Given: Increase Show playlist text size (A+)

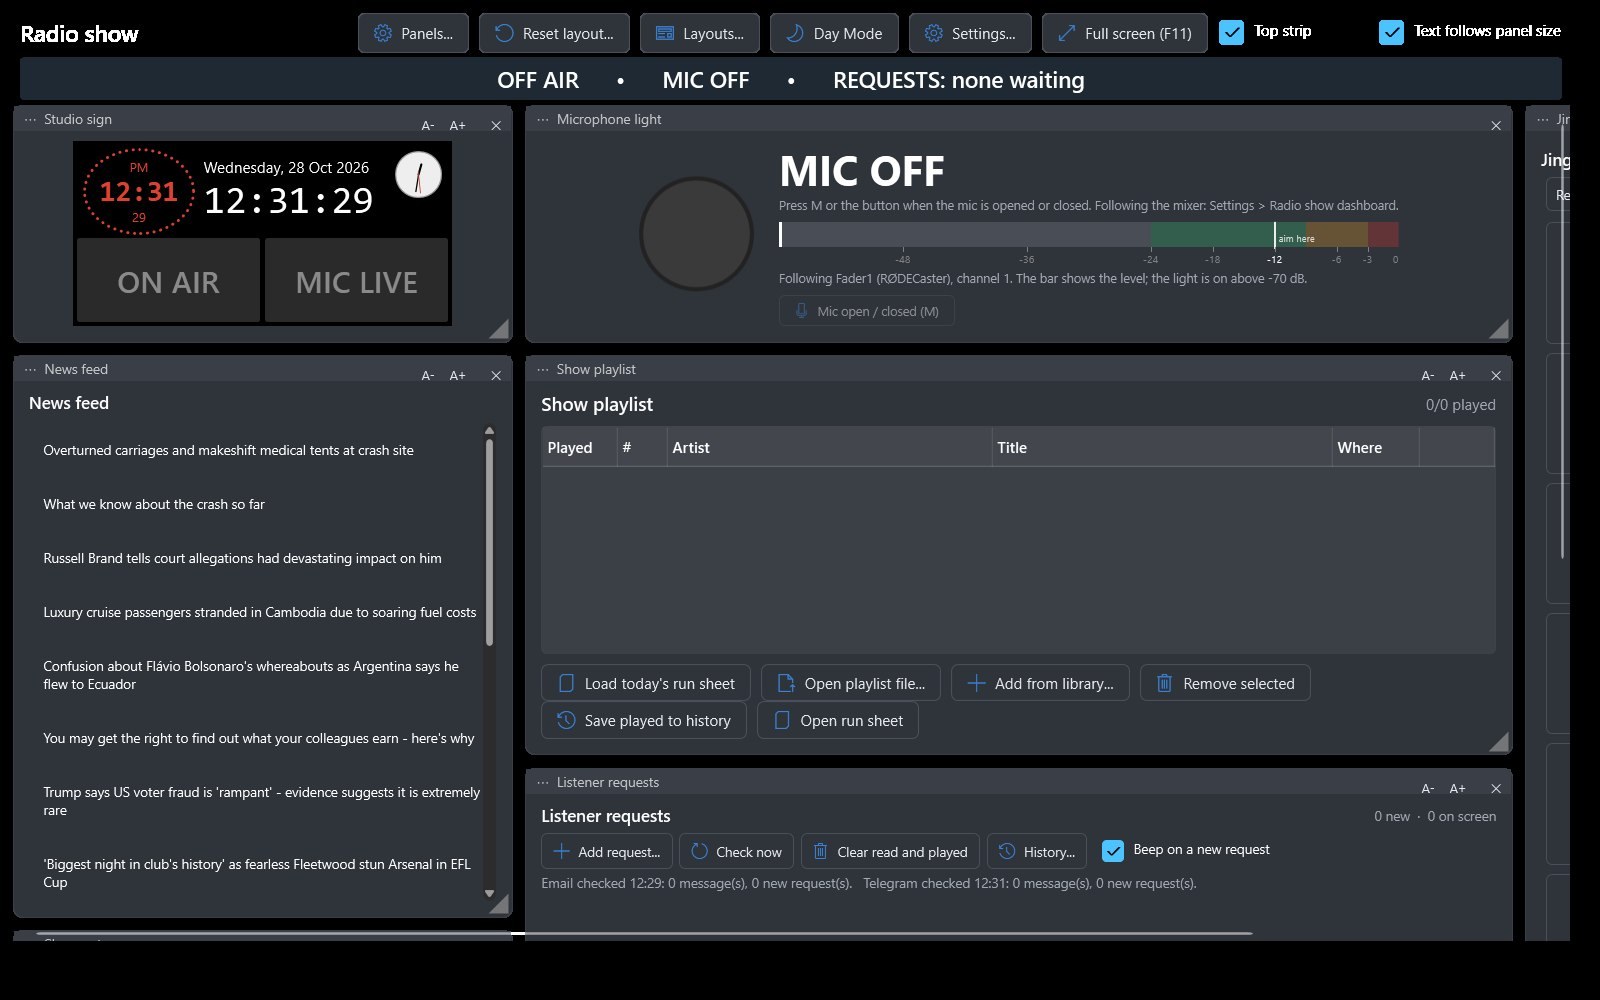Looking at the screenshot, I should (1457, 375).
